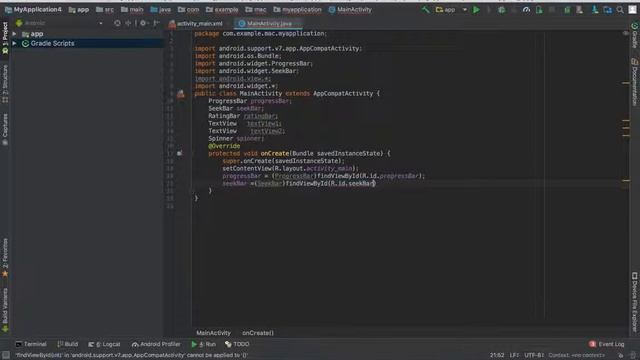Open the Android Profiler tool window
Viewport: 640px width, 360px height.
click(x=156, y=344)
